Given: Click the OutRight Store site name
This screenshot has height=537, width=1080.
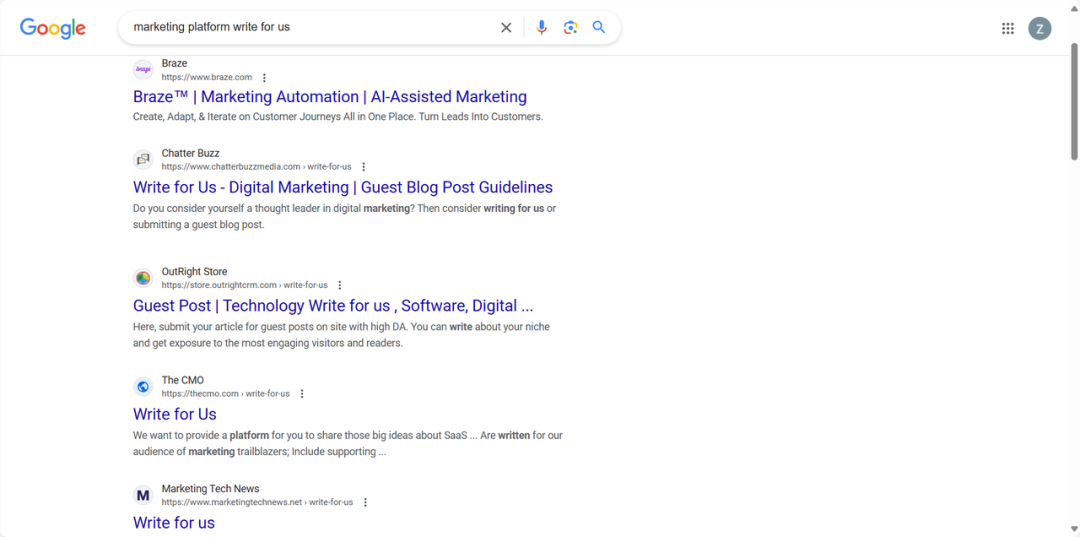Looking at the screenshot, I should (x=194, y=271).
